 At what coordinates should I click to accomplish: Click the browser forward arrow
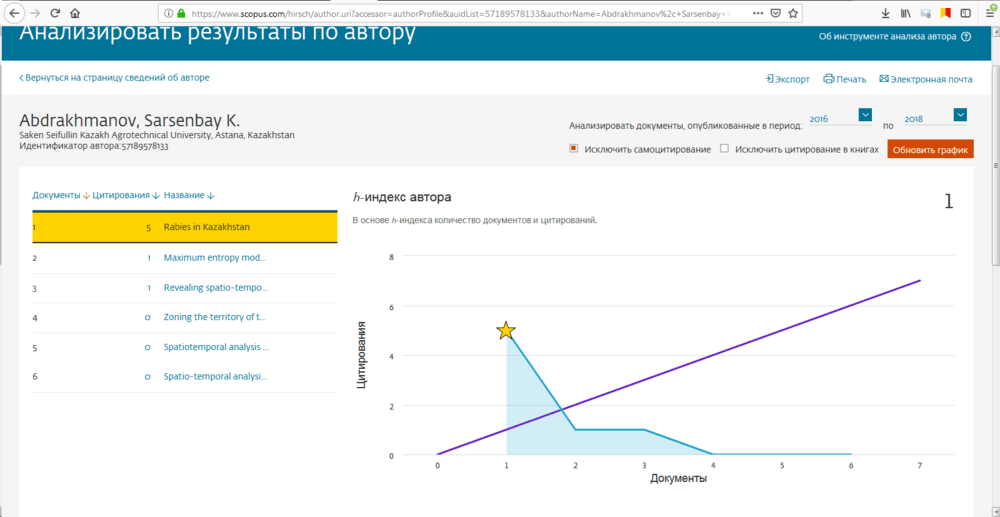click(x=34, y=13)
